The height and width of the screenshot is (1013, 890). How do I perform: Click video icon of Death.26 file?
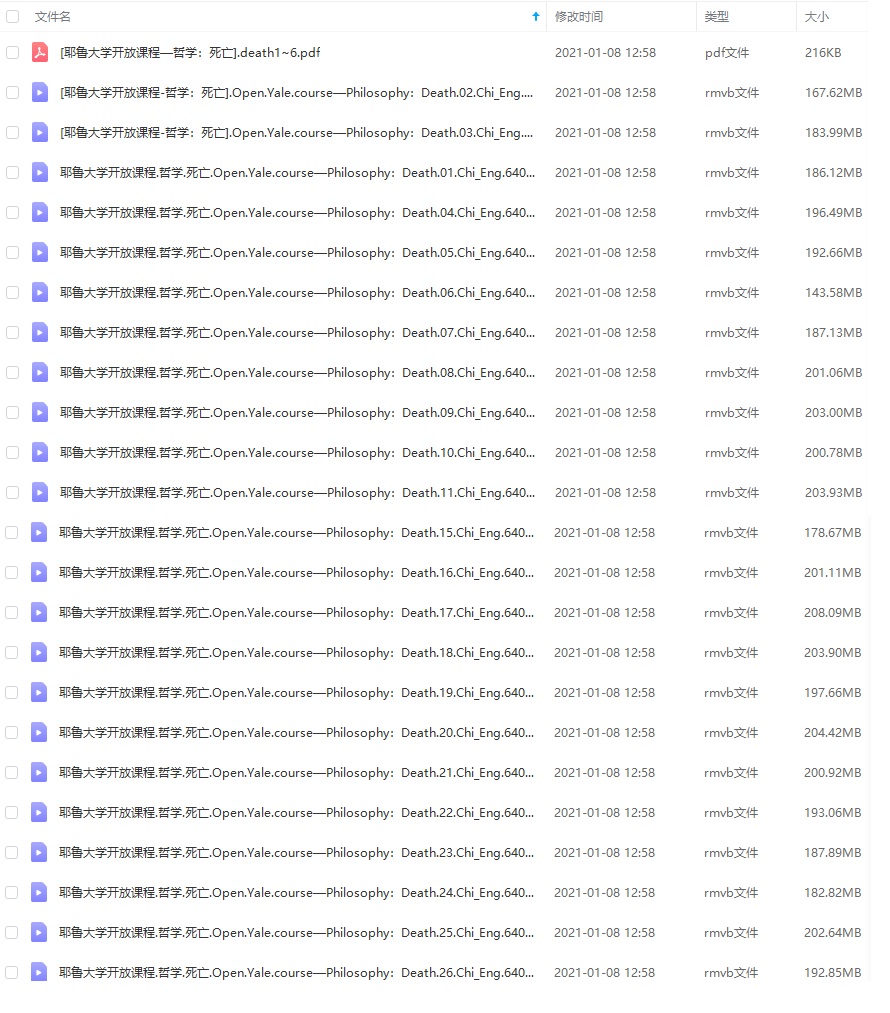39,972
